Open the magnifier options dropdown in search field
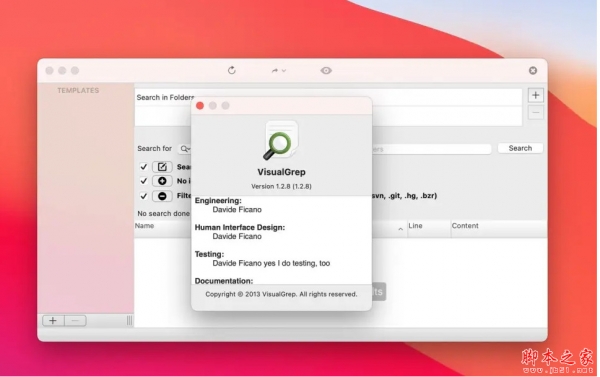The image size is (600, 377). click(185, 149)
